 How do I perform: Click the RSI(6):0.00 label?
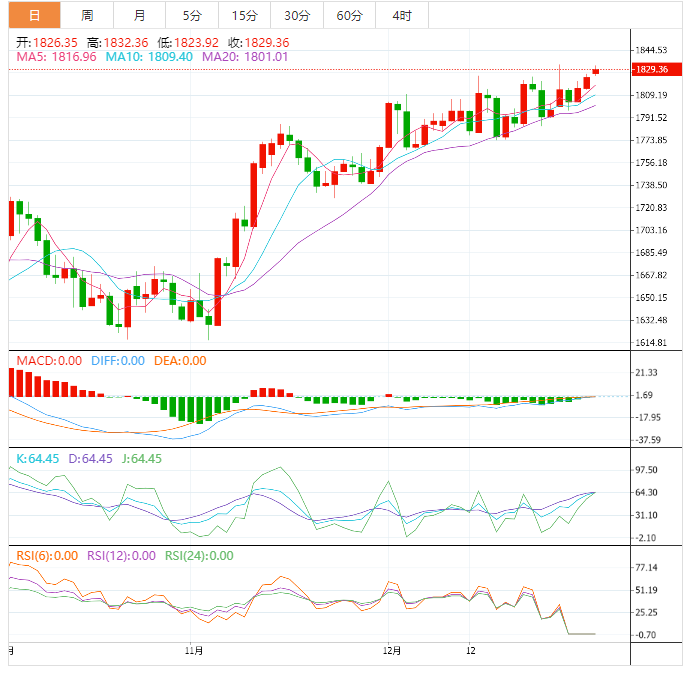[x=47, y=556]
